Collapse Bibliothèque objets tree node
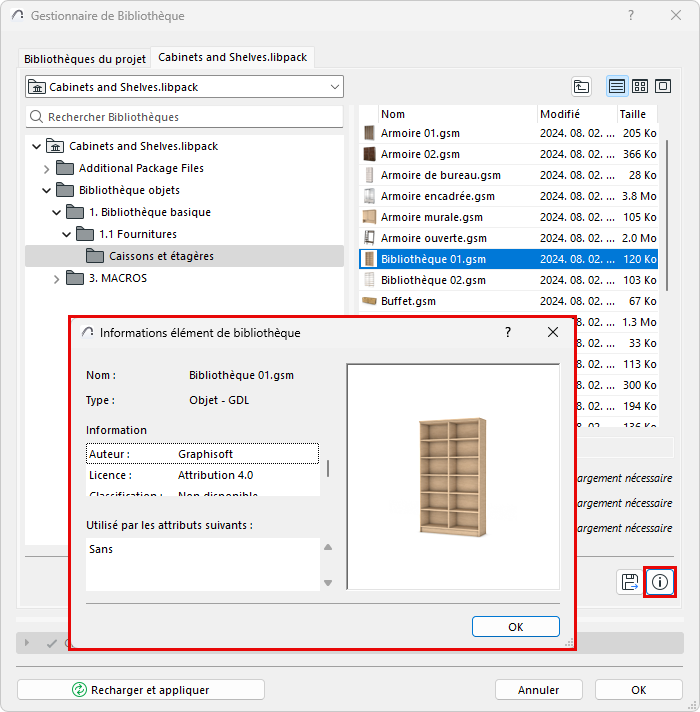Screen dimensions: 700x712 [46, 190]
